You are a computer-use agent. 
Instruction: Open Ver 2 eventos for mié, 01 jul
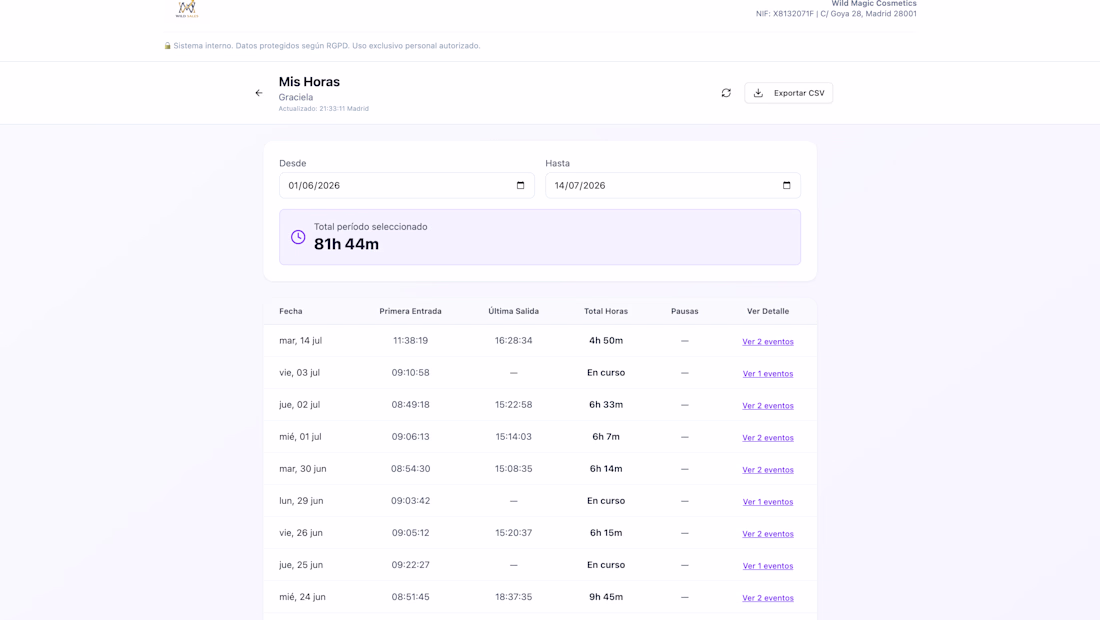[767, 438]
